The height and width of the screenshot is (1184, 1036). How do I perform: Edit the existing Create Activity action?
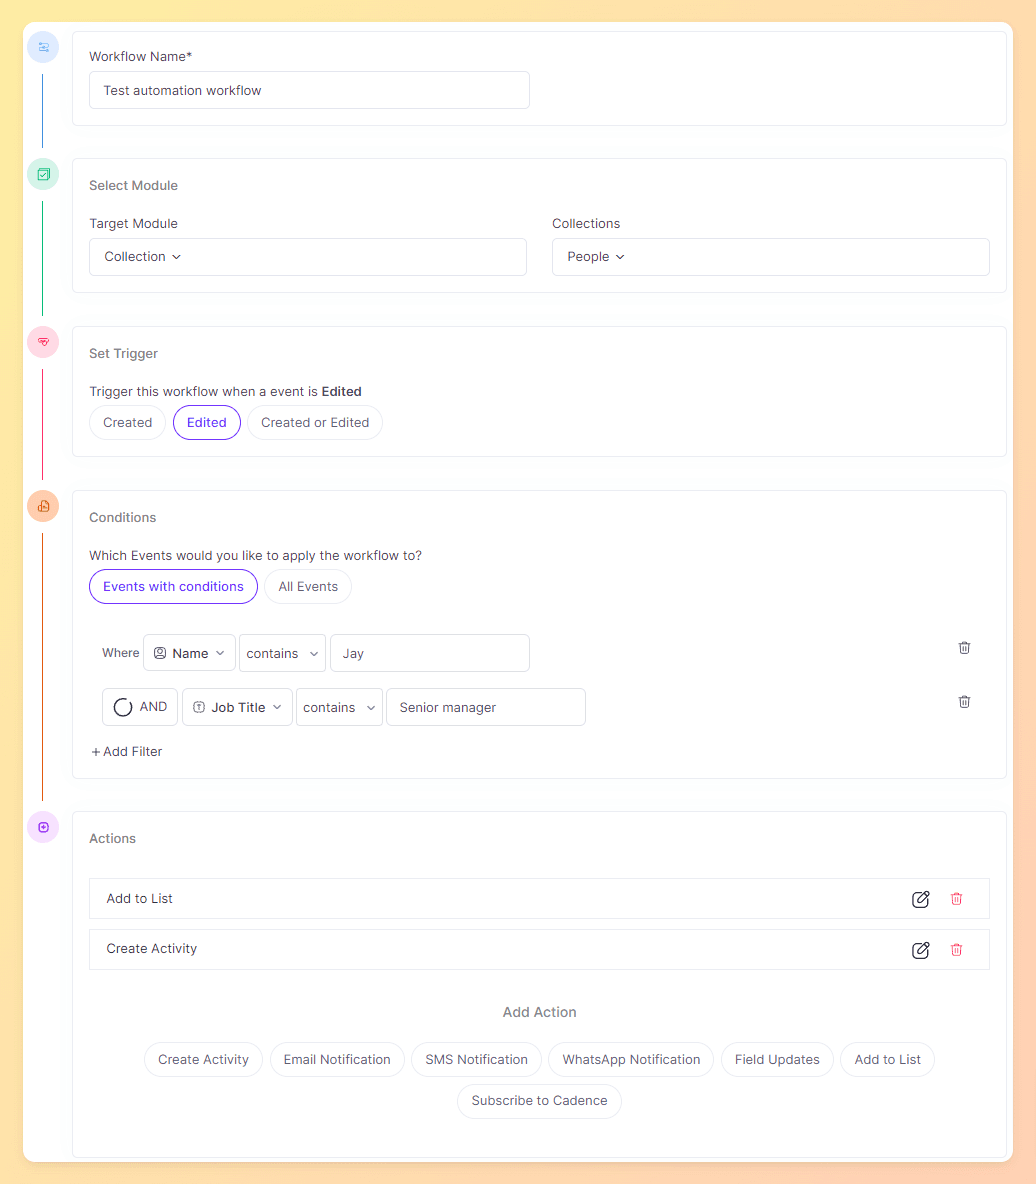(x=920, y=950)
